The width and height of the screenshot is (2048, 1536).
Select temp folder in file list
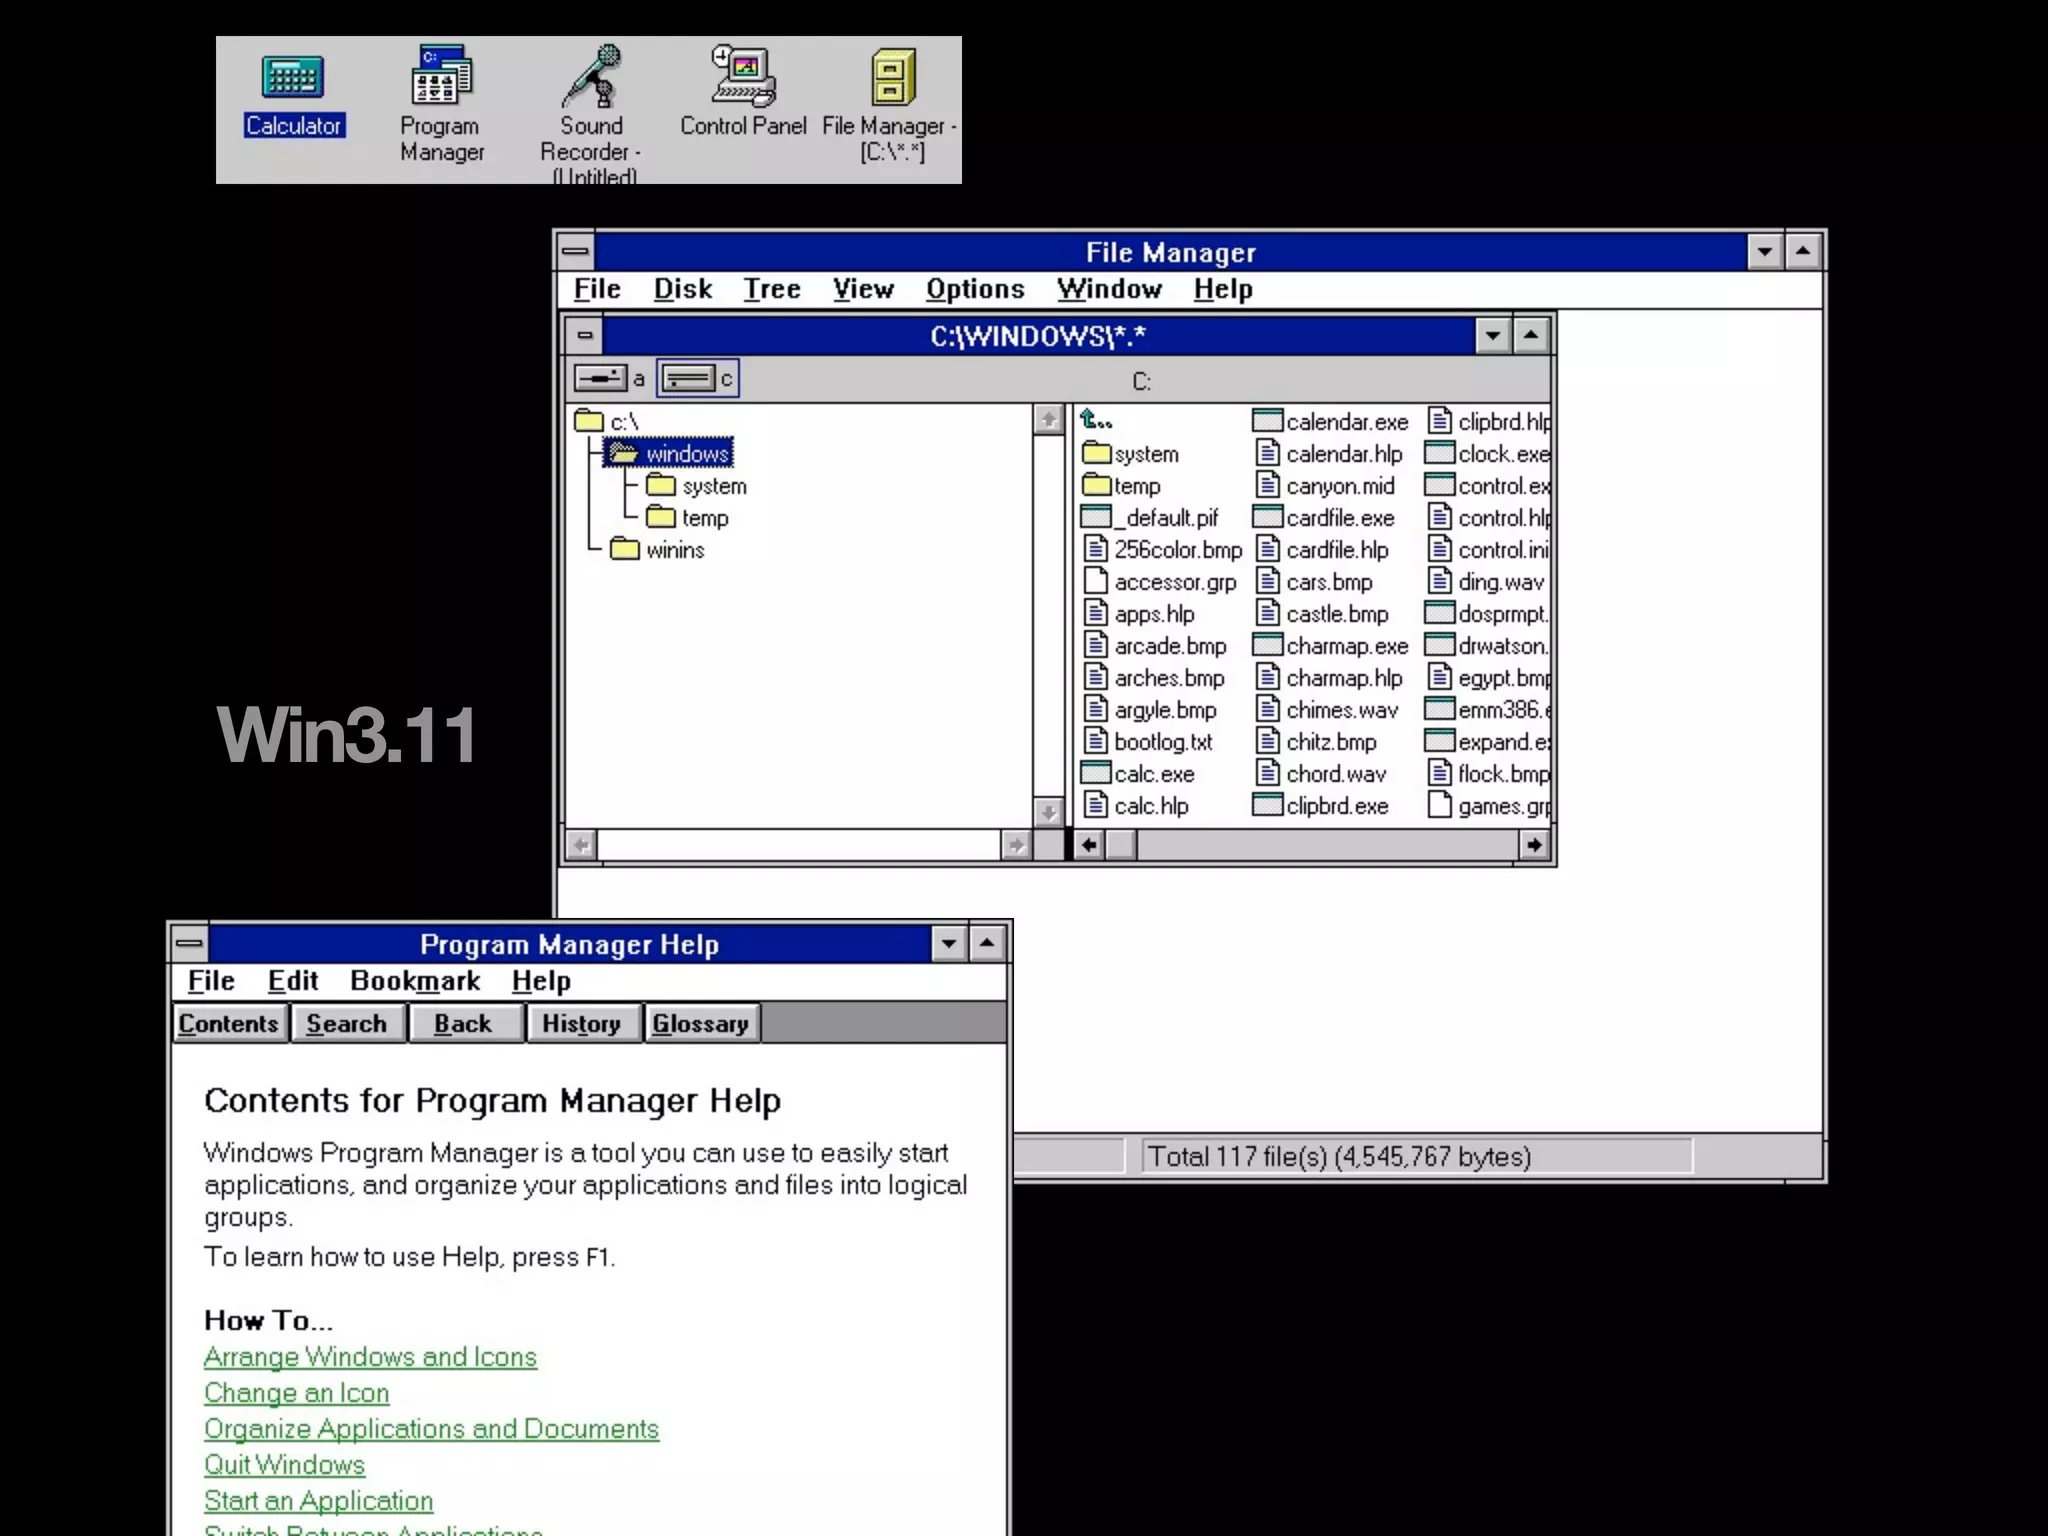[1122, 486]
